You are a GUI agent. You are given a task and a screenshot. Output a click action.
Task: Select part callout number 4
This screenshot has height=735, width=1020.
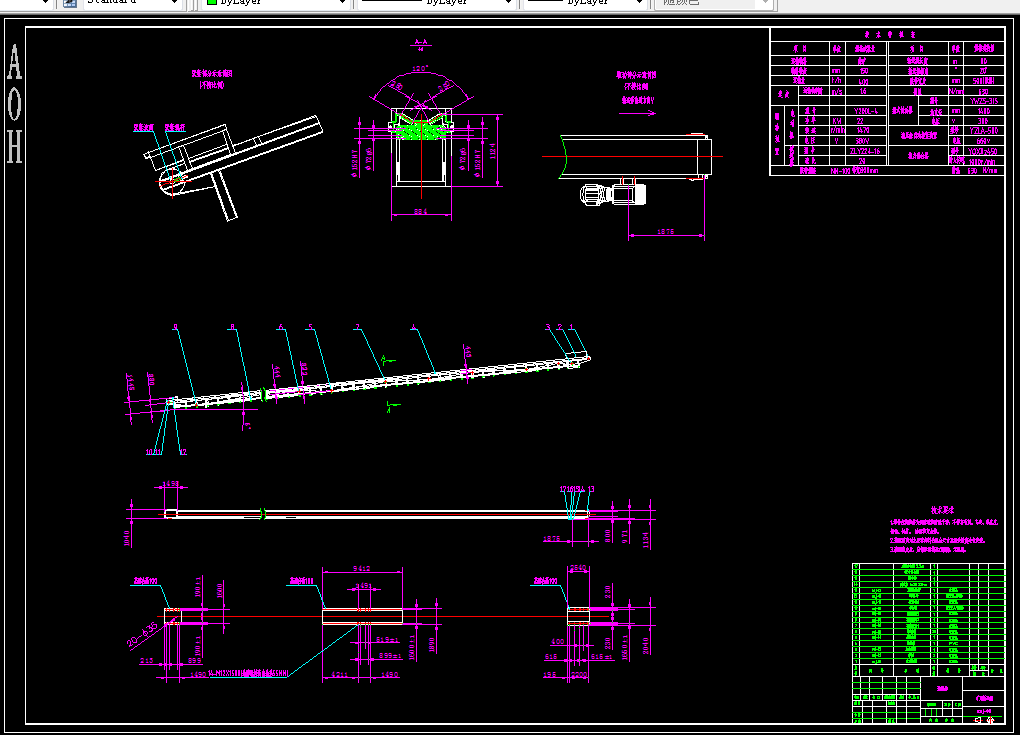coord(414,327)
